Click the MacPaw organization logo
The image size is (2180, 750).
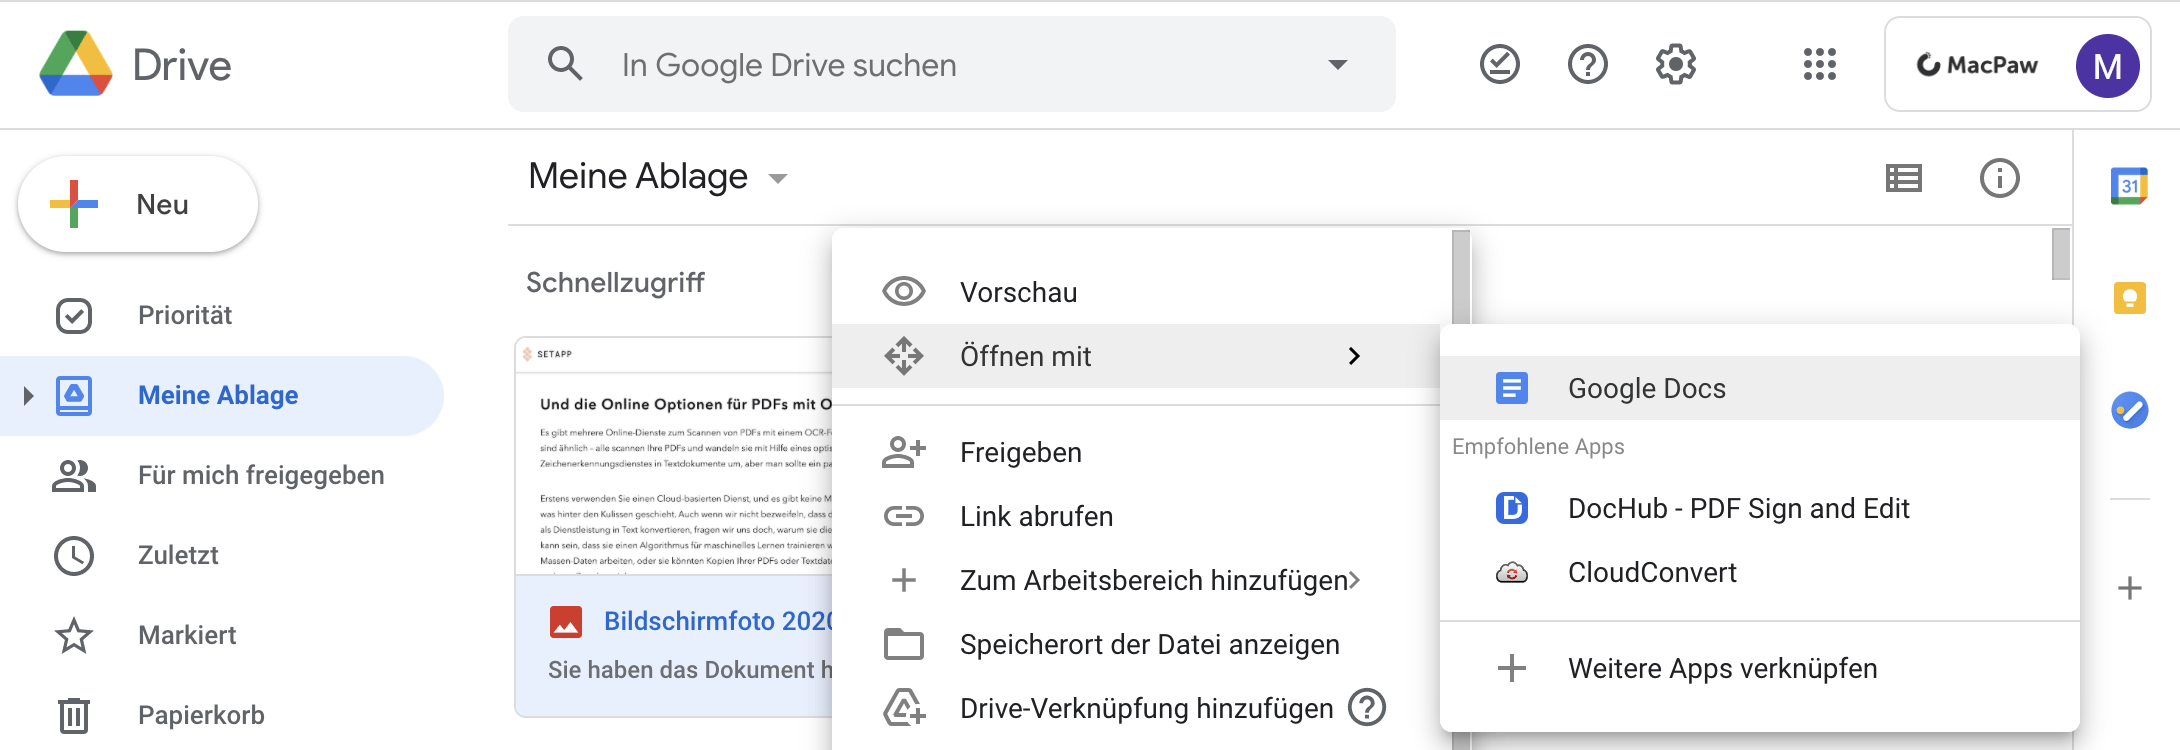tap(1976, 65)
